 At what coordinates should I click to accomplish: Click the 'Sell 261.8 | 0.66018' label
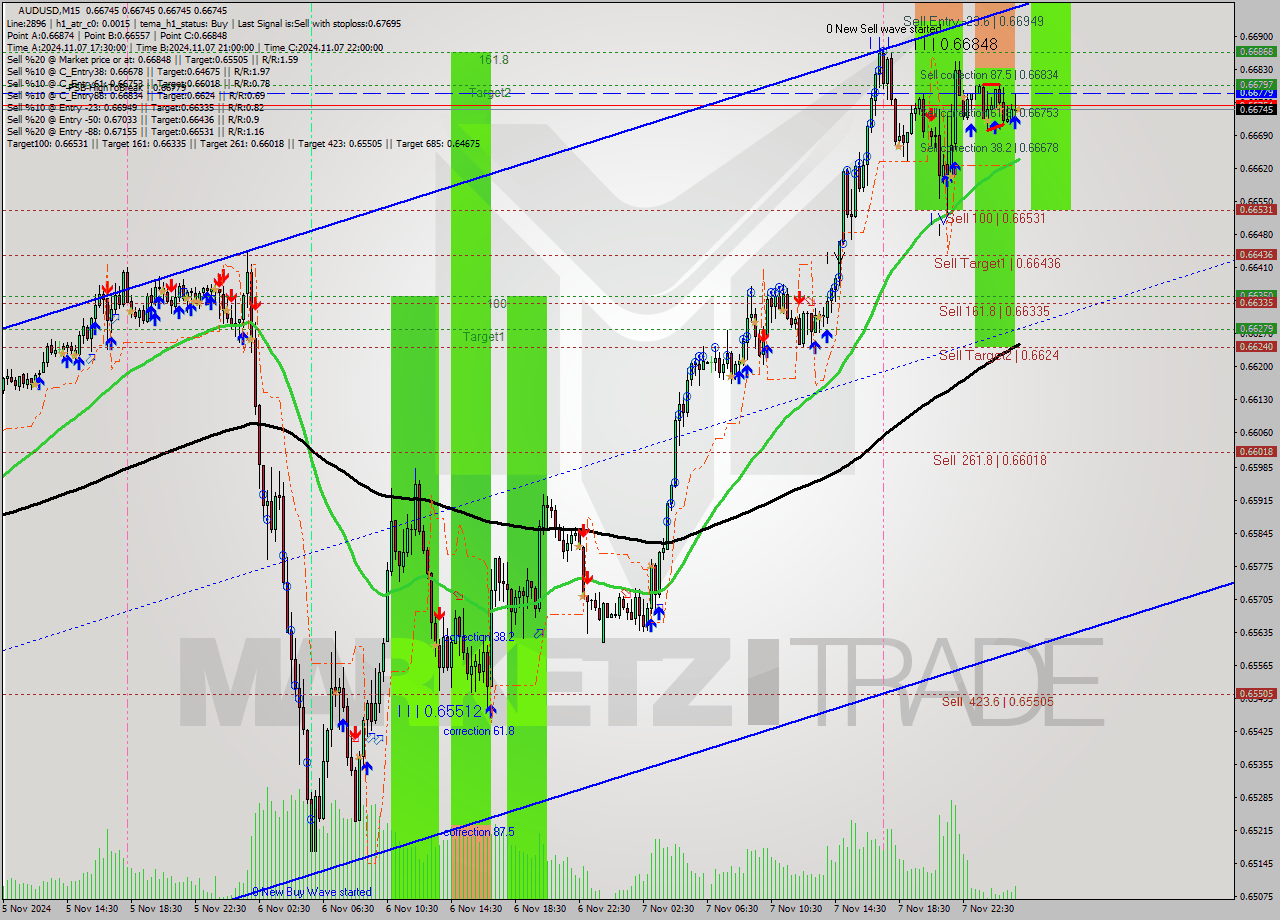(990, 460)
